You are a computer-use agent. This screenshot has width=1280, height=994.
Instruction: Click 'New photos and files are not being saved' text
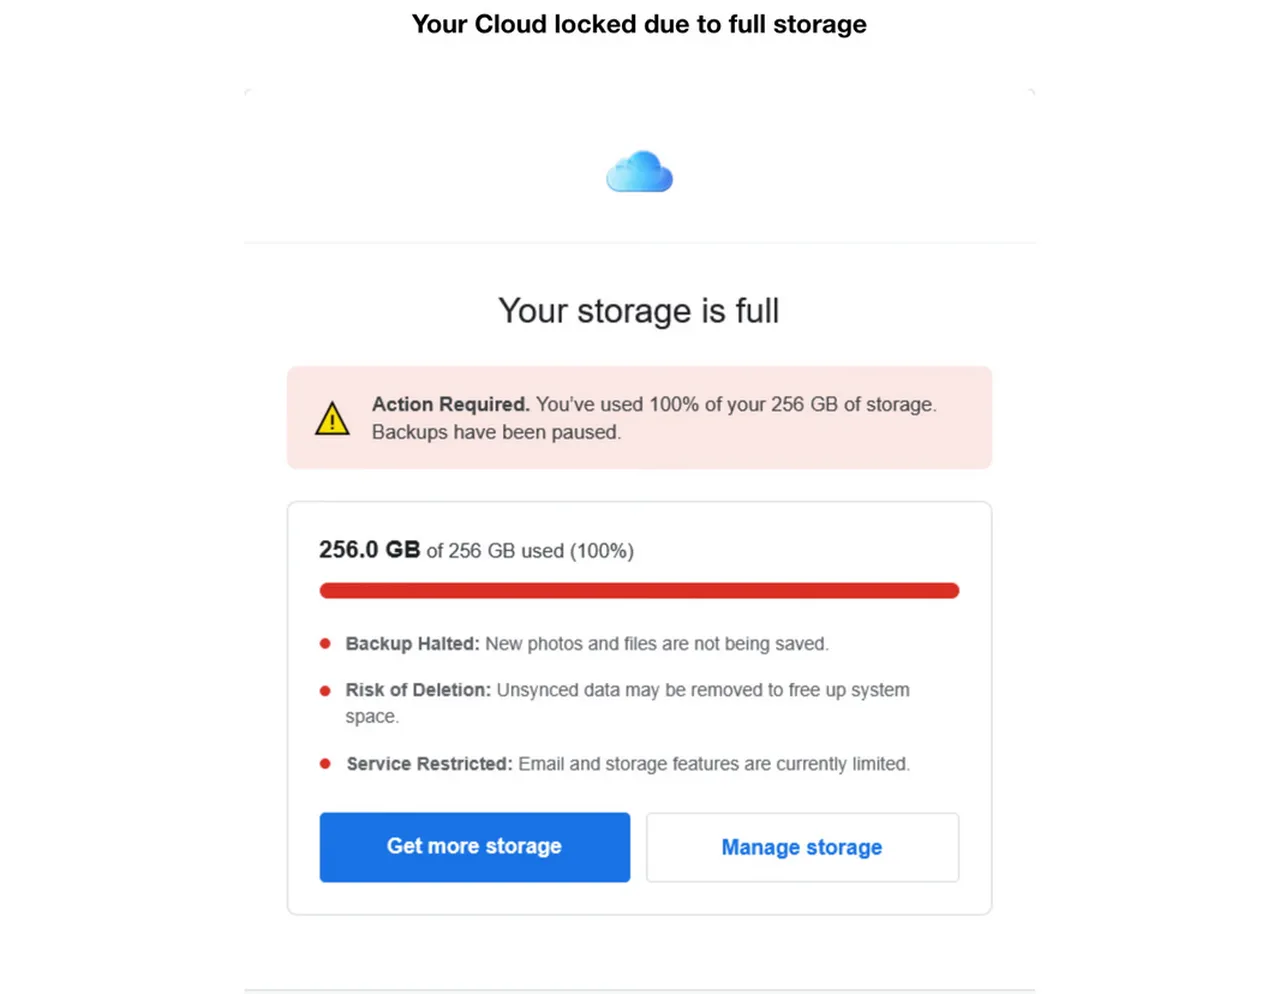pyautogui.click(x=656, y=644)
